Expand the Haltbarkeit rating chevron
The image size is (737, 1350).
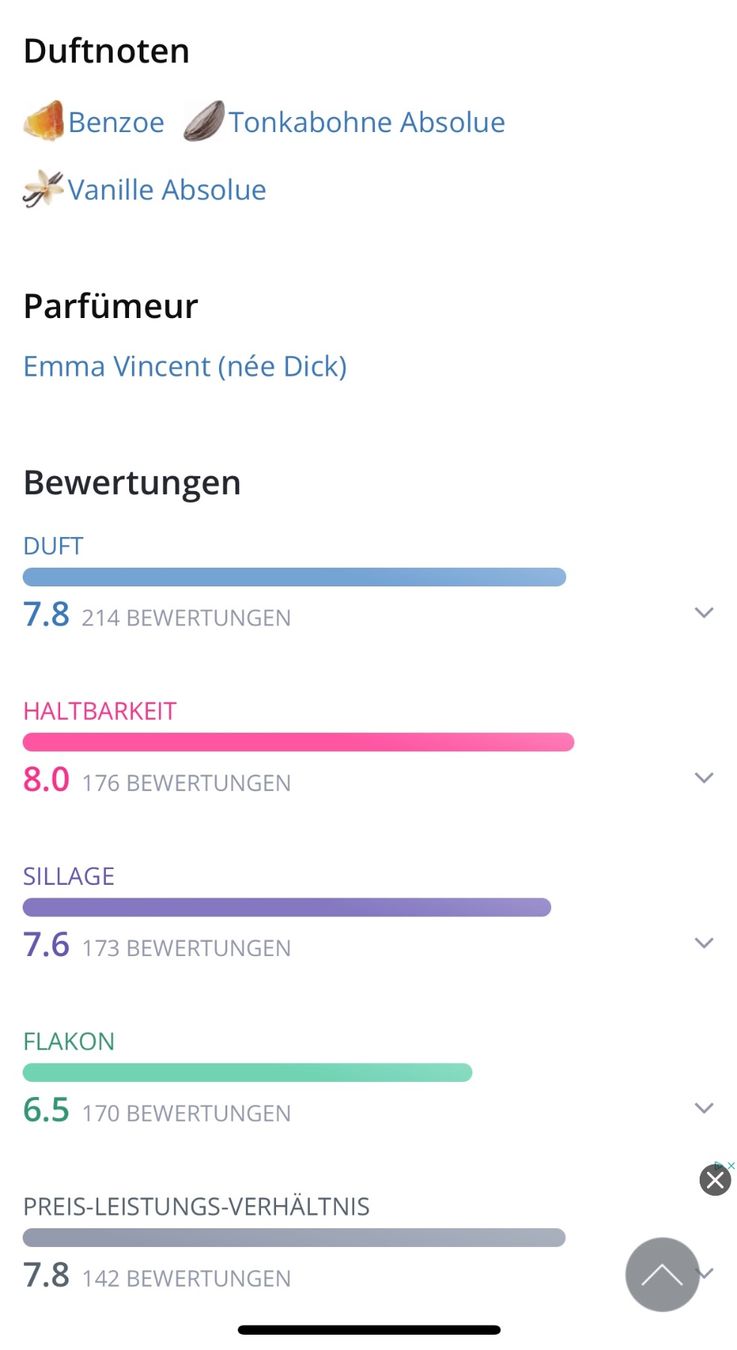click(704, 778)
